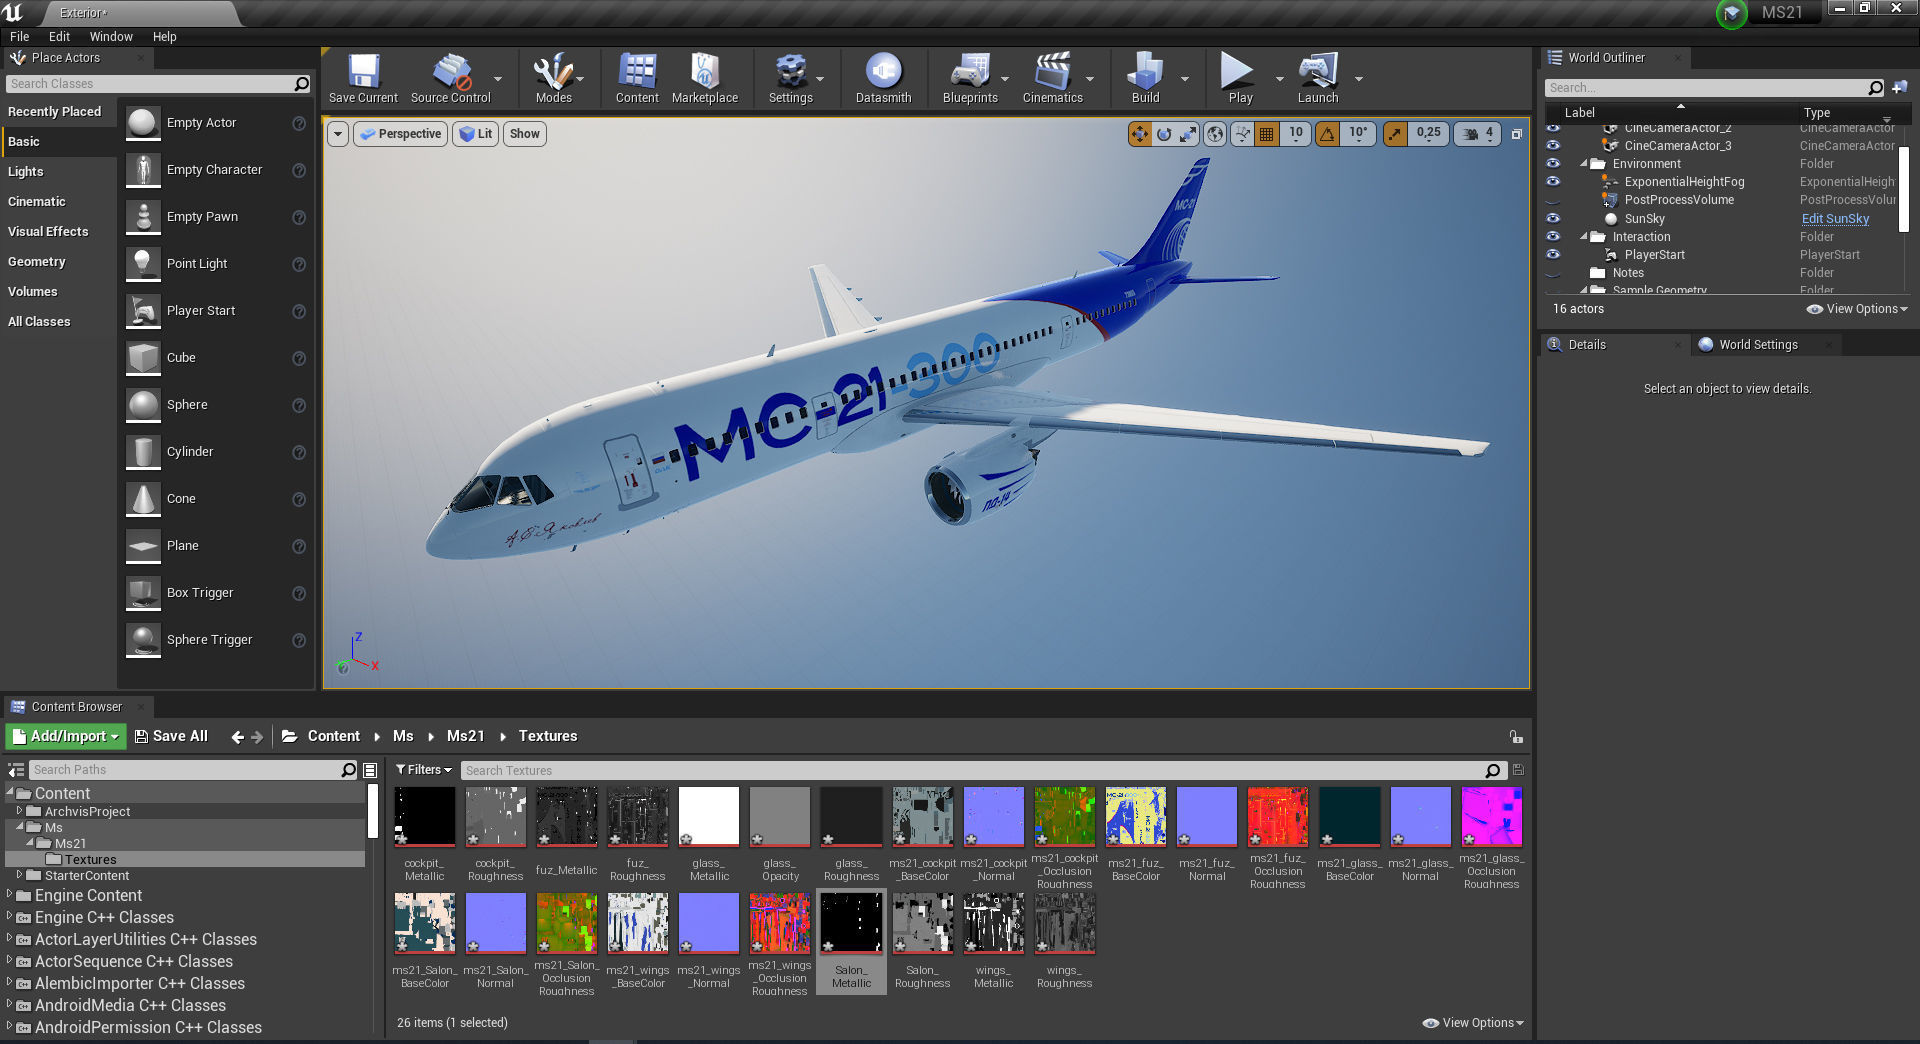The height and width of the screenshot is (1044, 1920).
Task: Open the Lit view mode dropdown
Action: (476, 134)
